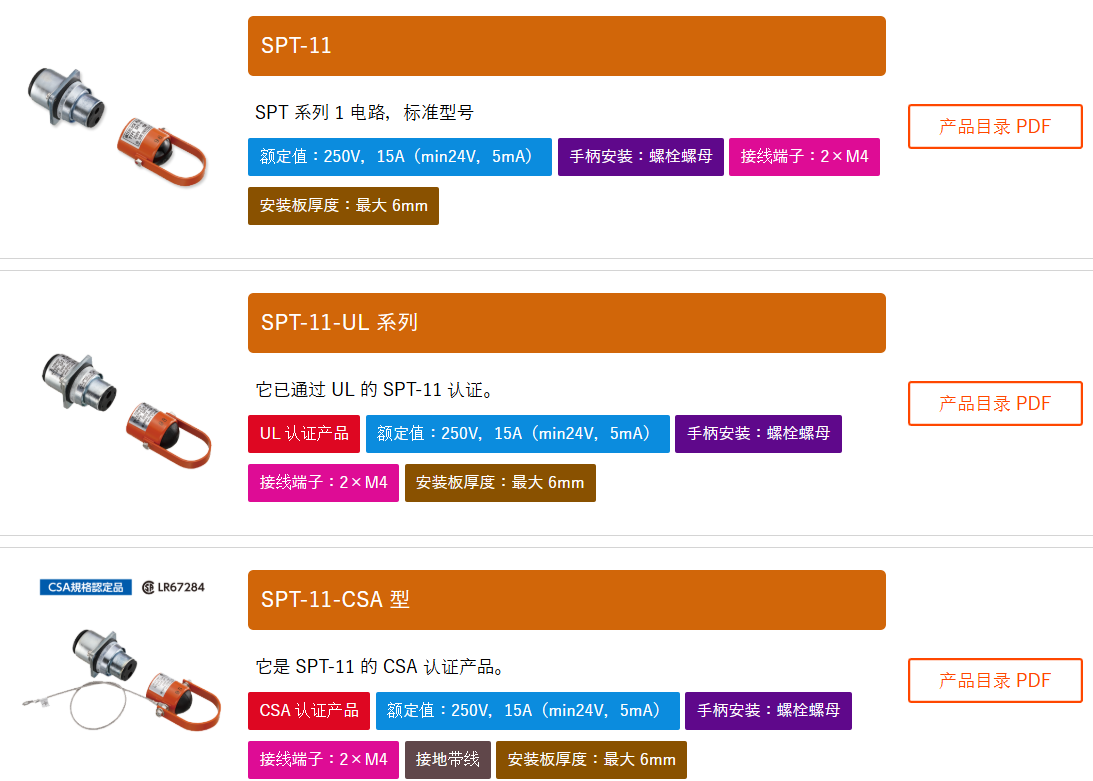Viewport: 1093px width, 781px height.
Task: Click the red UL 认证产品 tag
Action: 304,434
